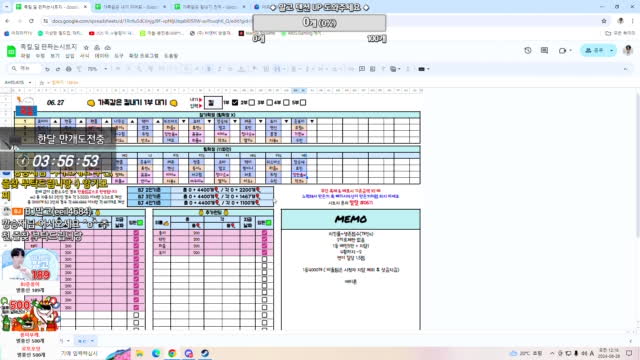Bookmark this page with star icon
This screenshot has width=640, height=360.
tap(604, 21)
